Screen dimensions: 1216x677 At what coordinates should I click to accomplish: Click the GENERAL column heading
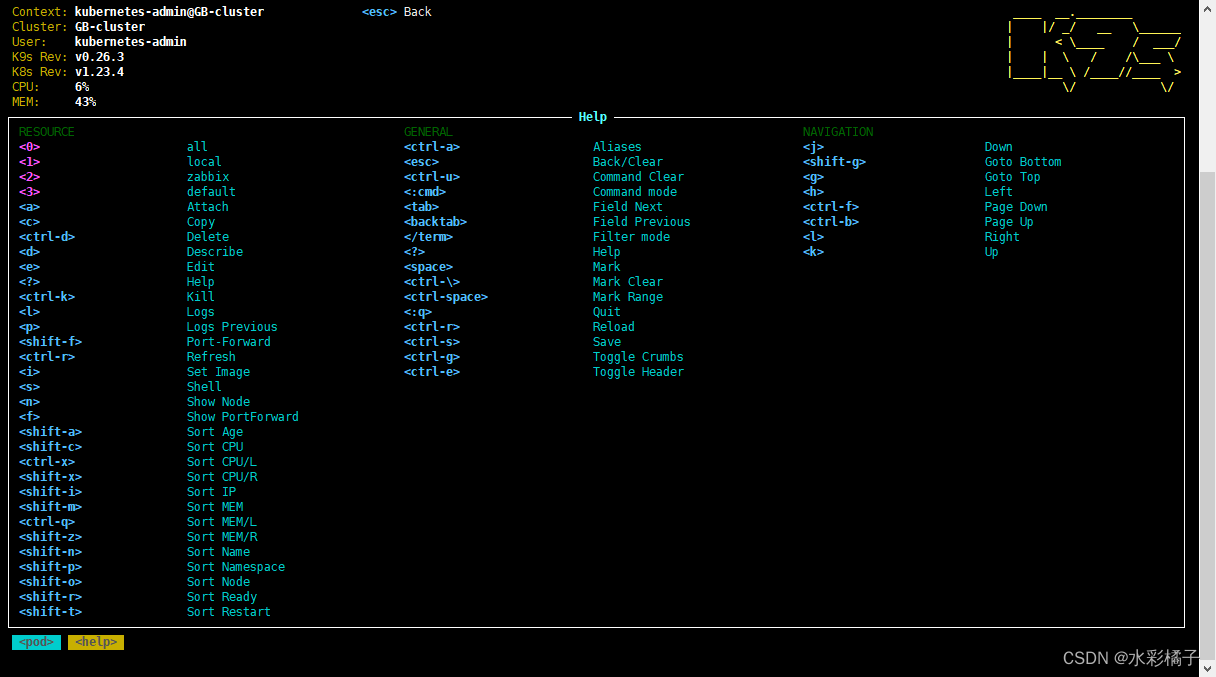(428, 132)
